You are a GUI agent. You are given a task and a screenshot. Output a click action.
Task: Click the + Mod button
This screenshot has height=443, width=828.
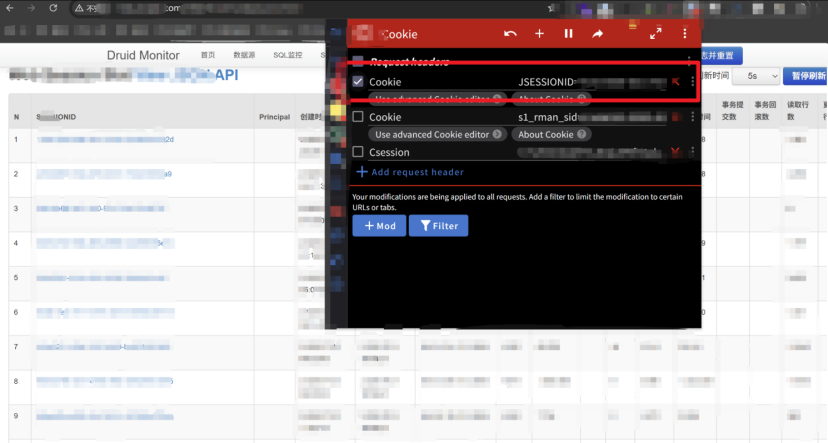(x=379, y=225)
